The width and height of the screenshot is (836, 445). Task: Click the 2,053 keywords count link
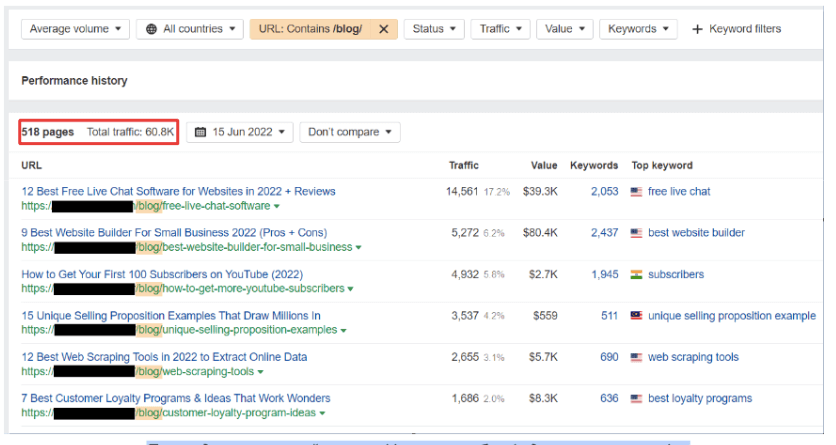point(604,192)
